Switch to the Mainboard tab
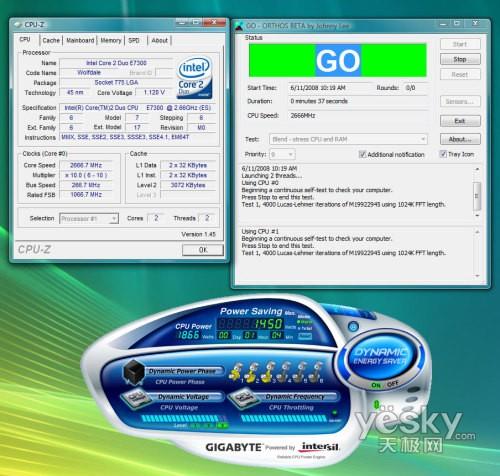The height and width of the screenshot is (476, 500). coord(80,40)
